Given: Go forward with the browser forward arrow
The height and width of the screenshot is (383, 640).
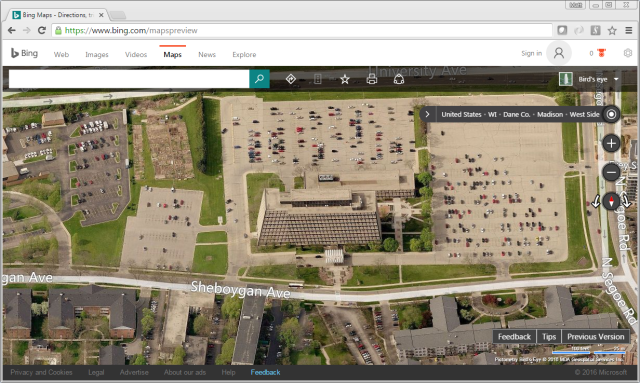Looking at the screenshot, I should click(27, 30).
